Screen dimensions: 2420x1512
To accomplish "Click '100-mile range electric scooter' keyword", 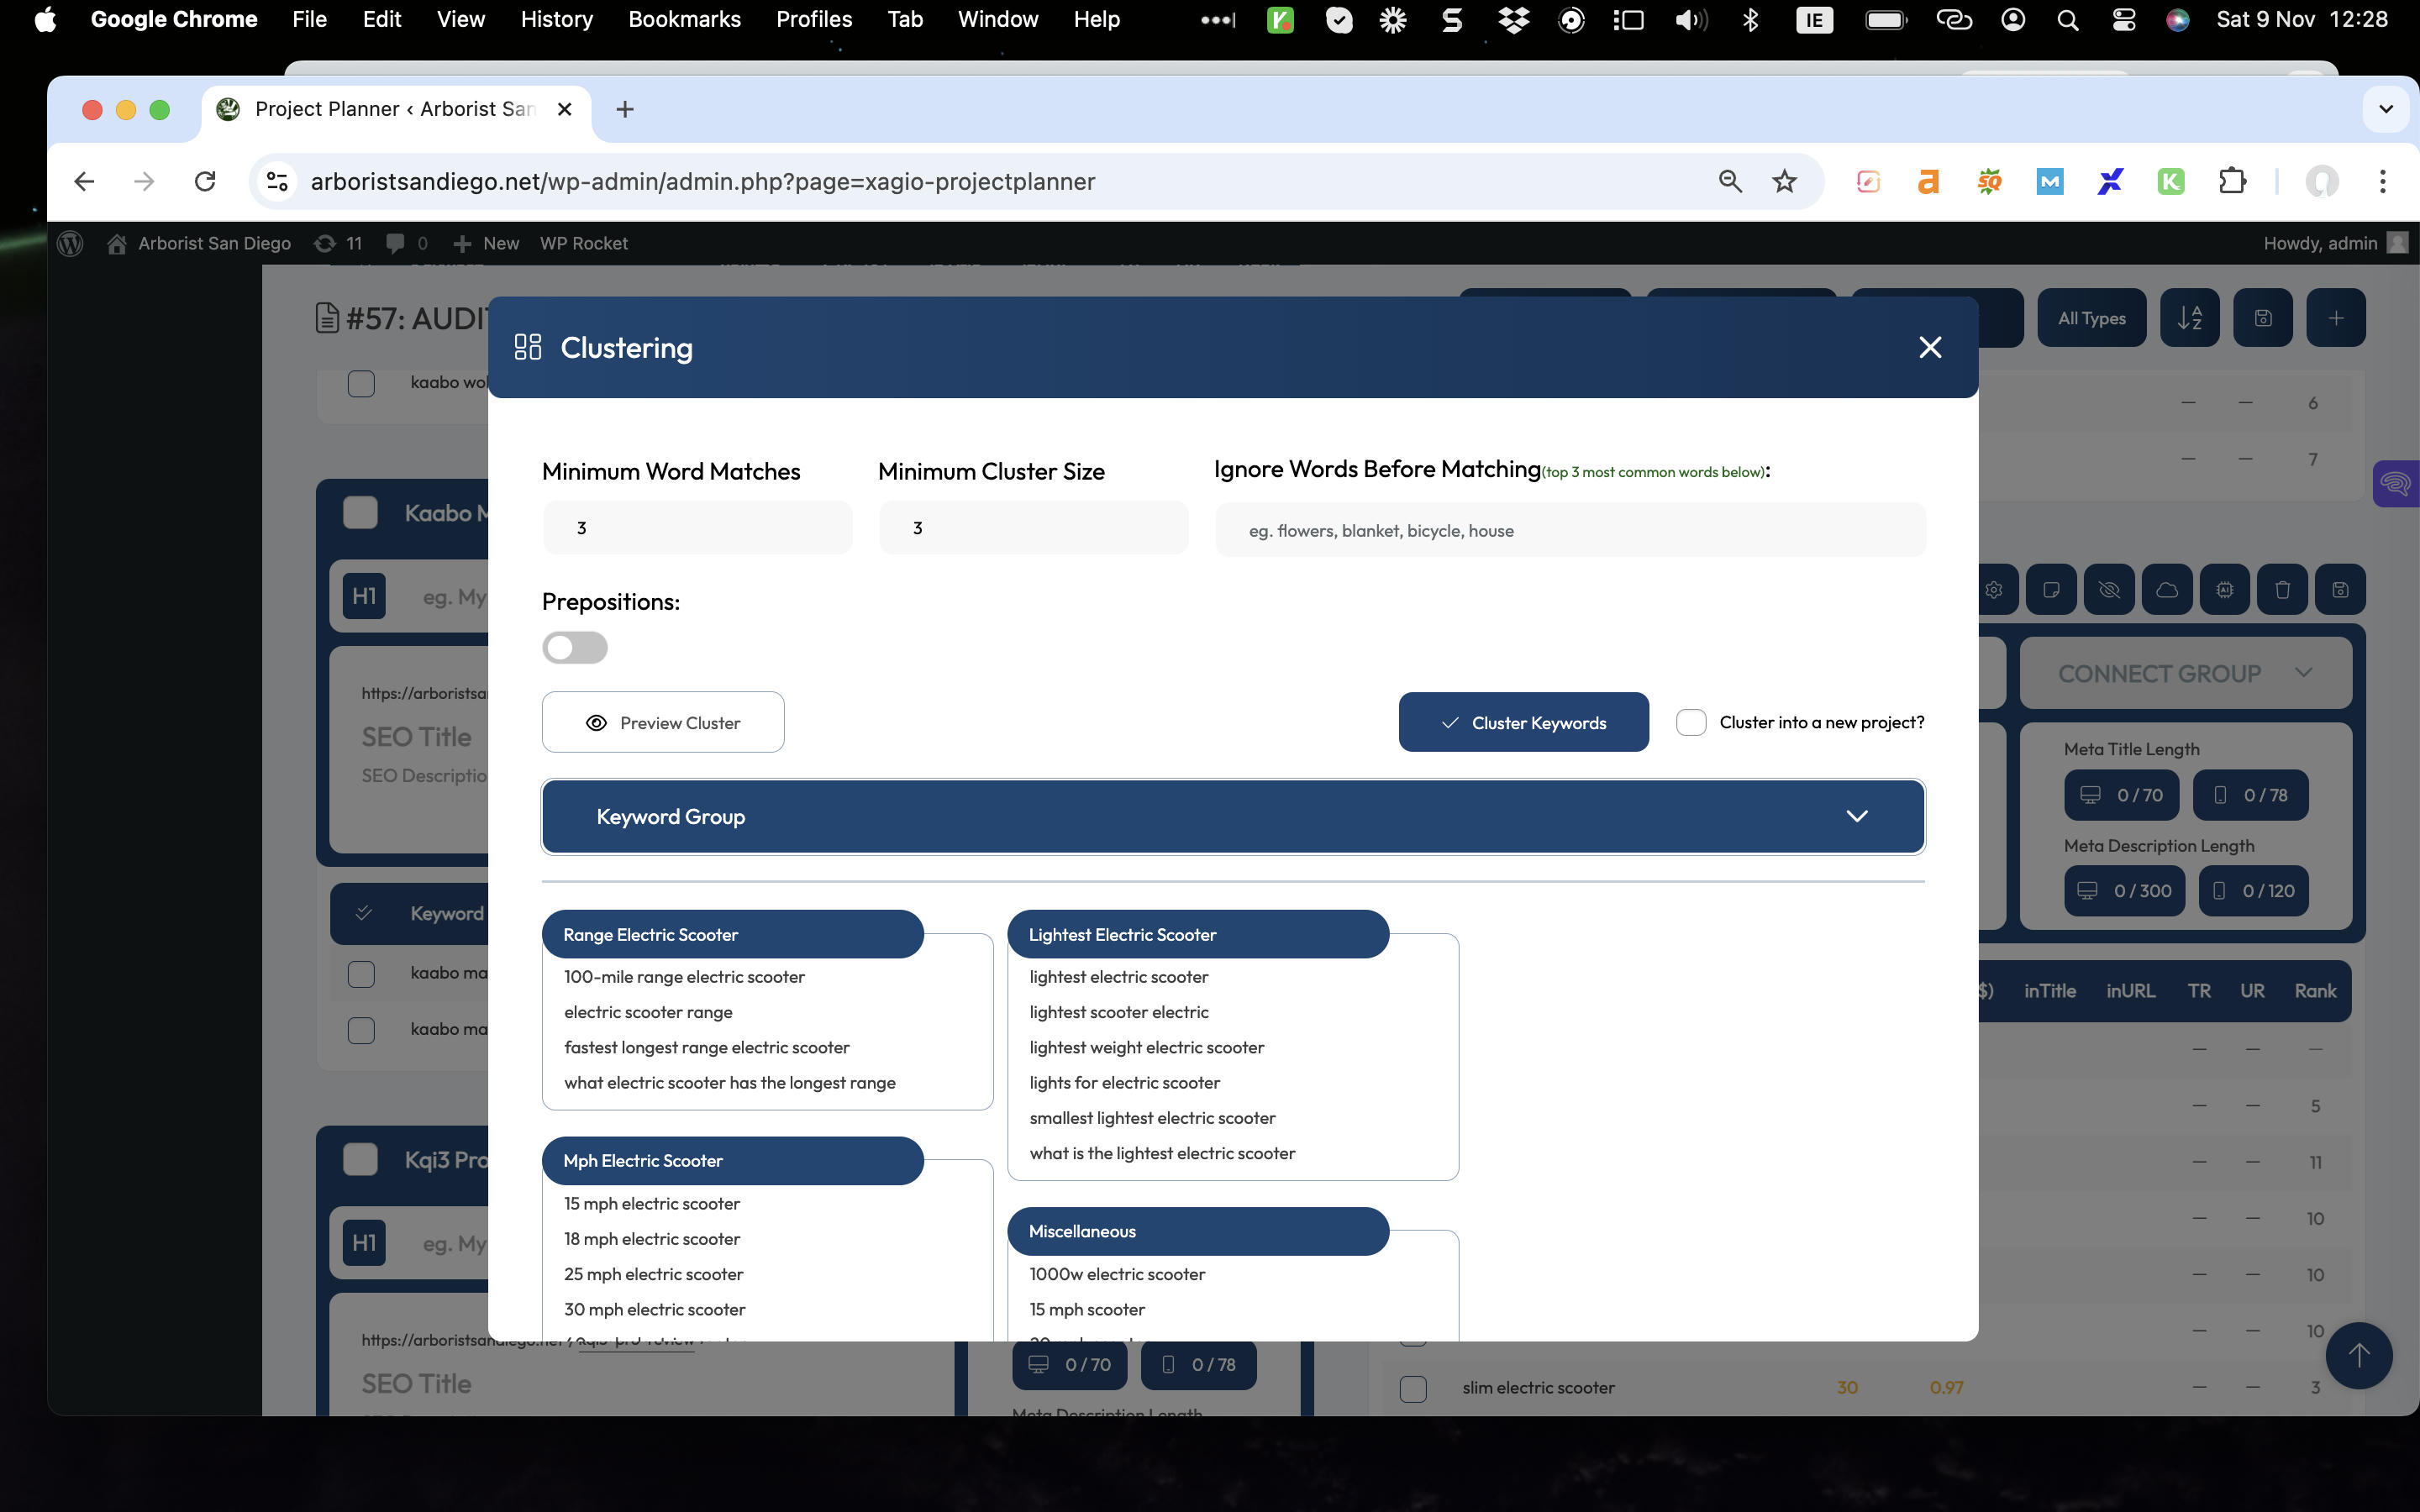I will (684, 977).
